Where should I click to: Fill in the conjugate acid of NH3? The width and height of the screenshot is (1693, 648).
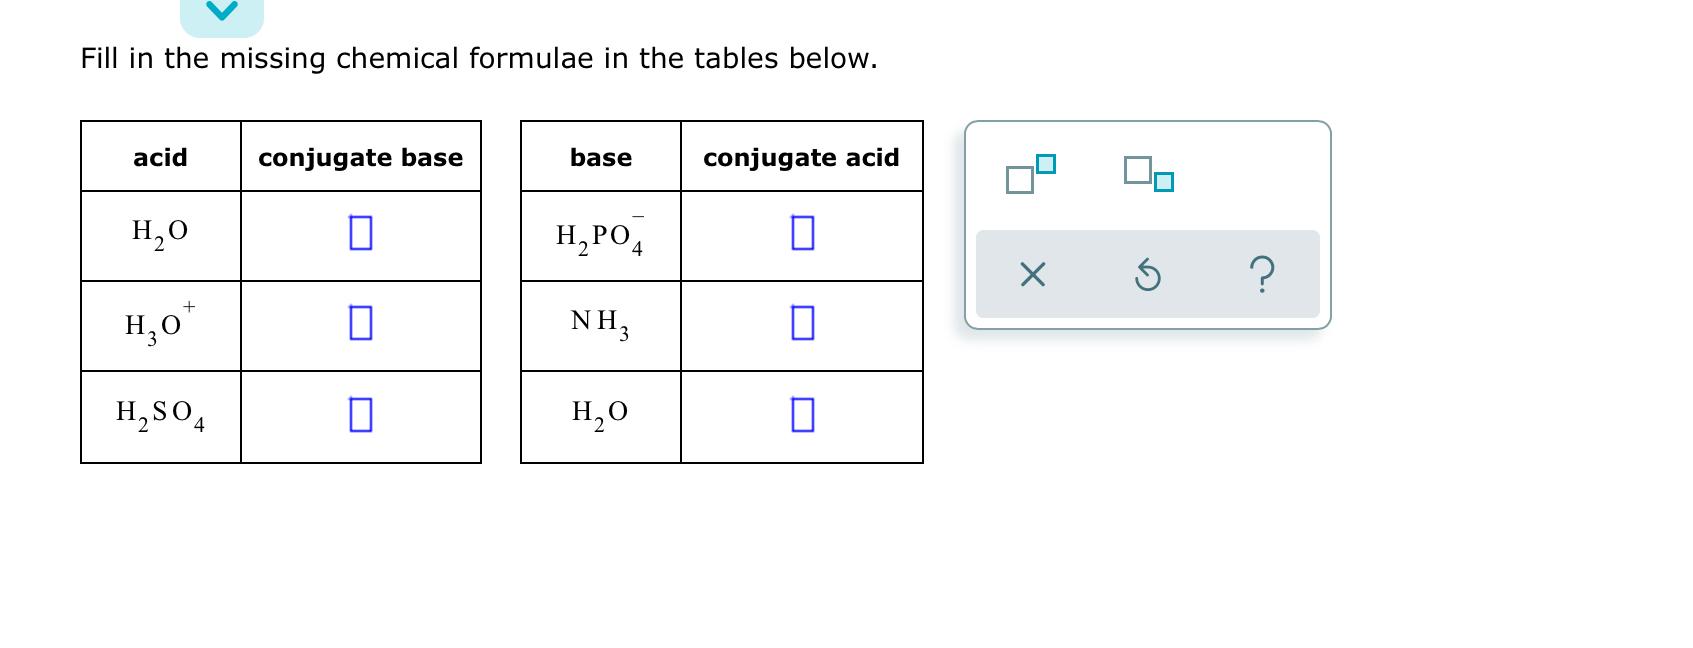(802, 323)
